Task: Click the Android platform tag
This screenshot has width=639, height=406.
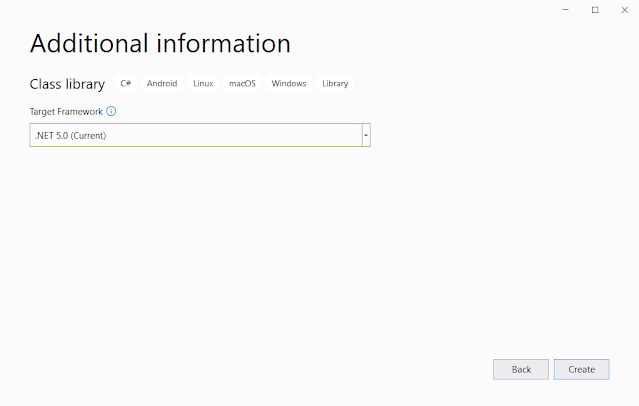Action: 162,84
